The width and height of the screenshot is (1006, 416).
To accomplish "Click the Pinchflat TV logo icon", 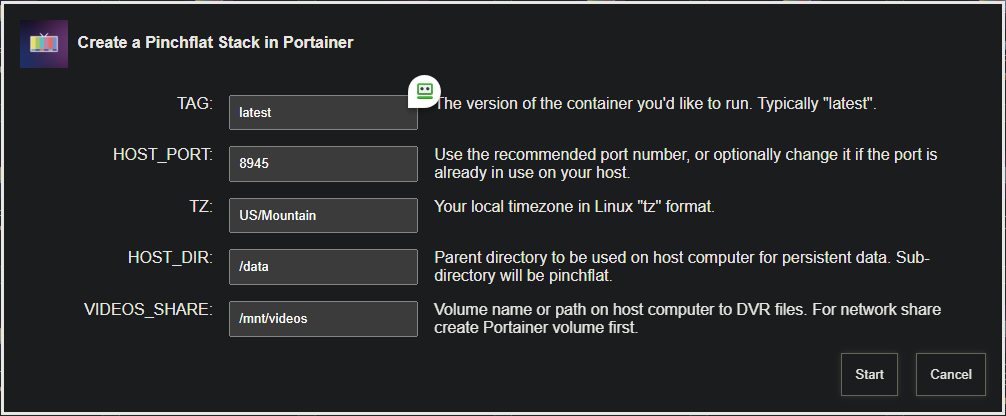I will pos(43,43).
